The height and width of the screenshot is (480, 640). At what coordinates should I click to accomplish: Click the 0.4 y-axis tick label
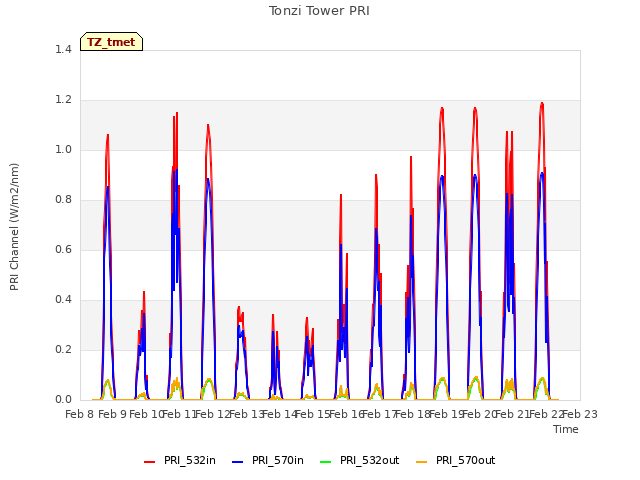point(63,300)
